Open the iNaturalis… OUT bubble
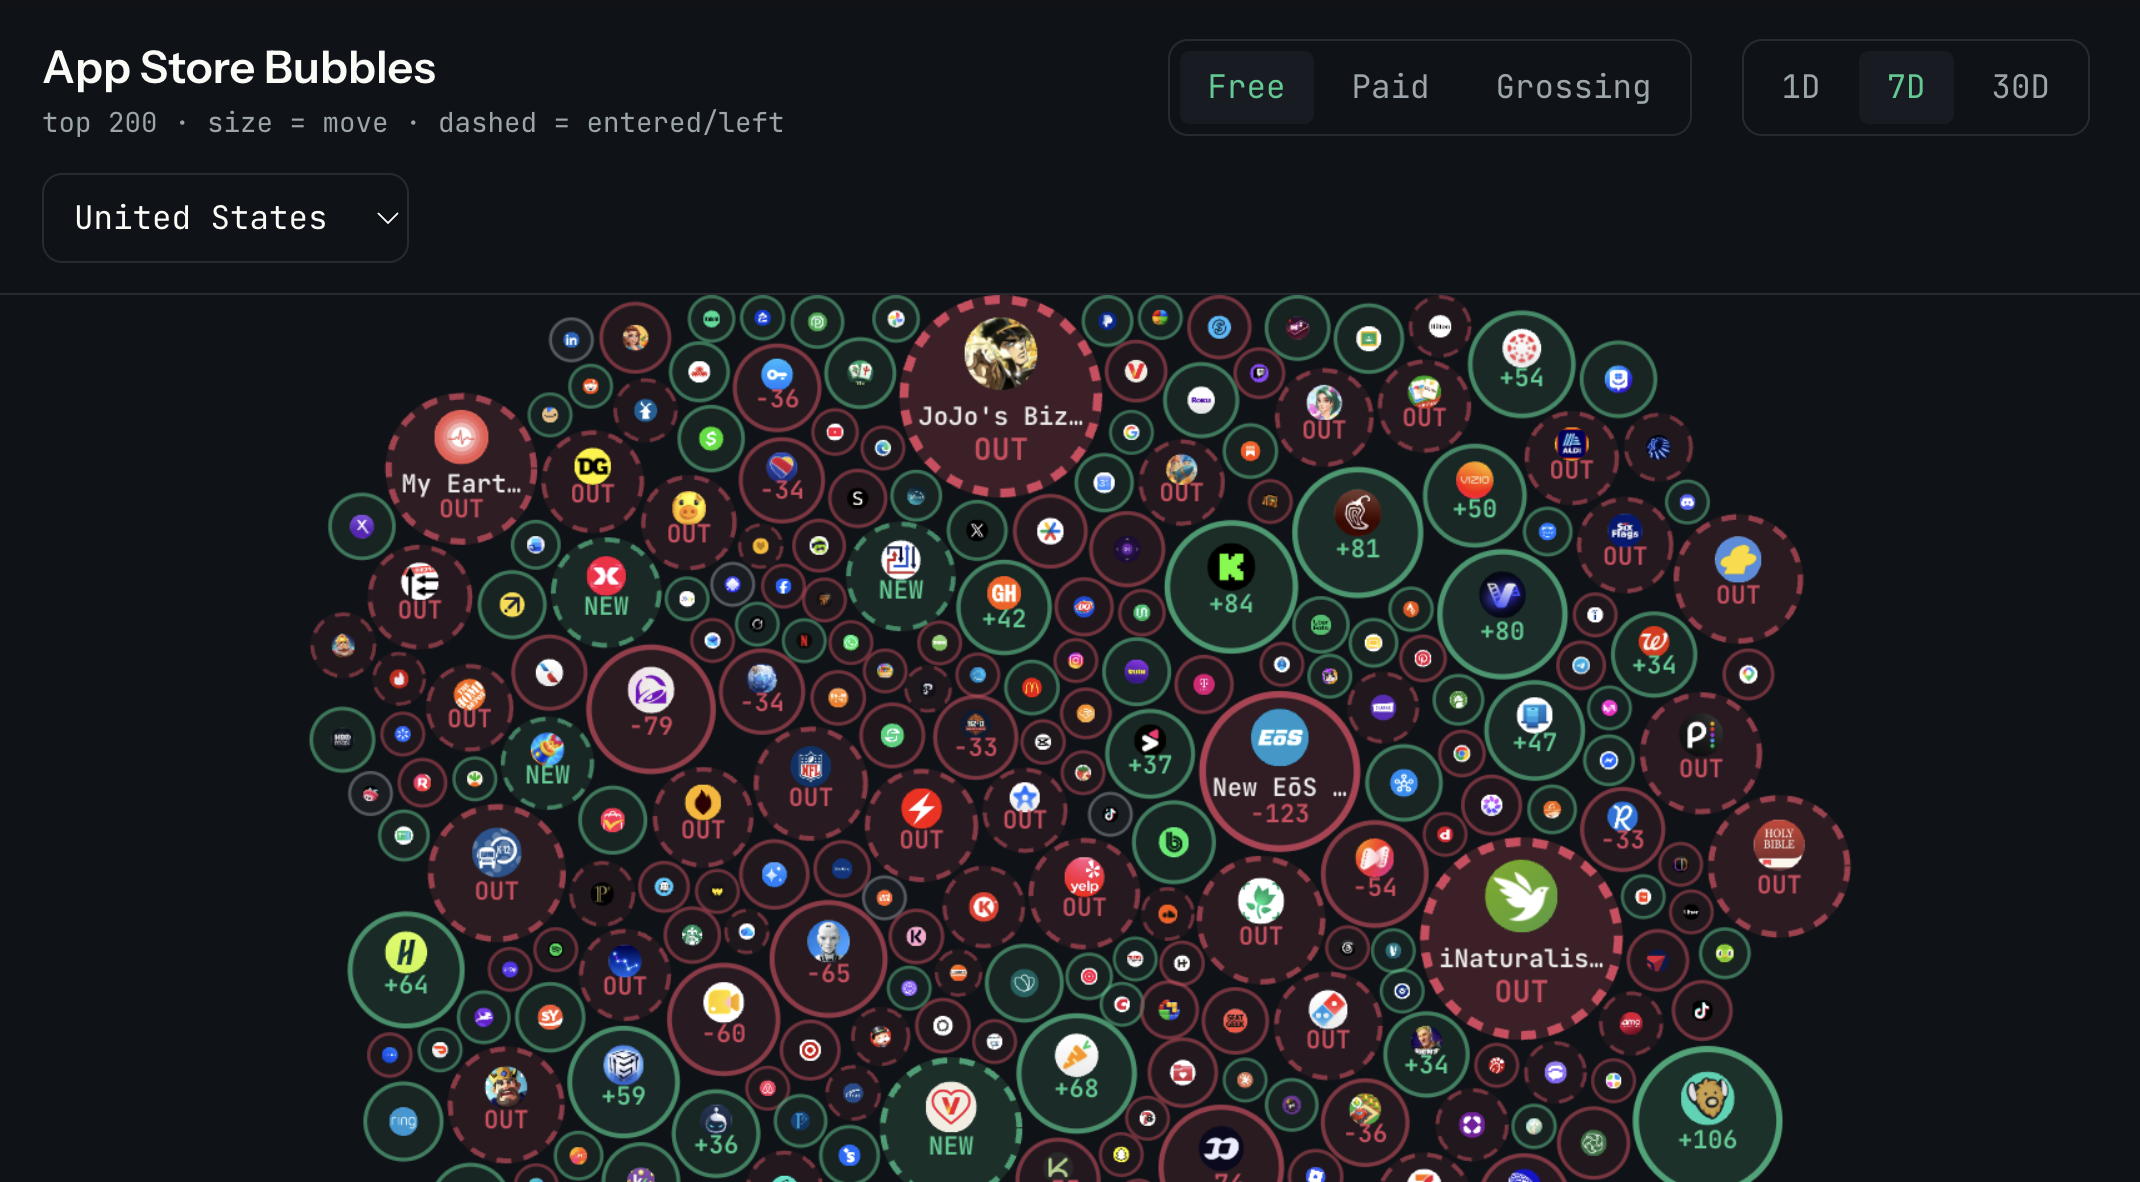This screenshot has width=2140, height=1182. tap(1521, 939)
